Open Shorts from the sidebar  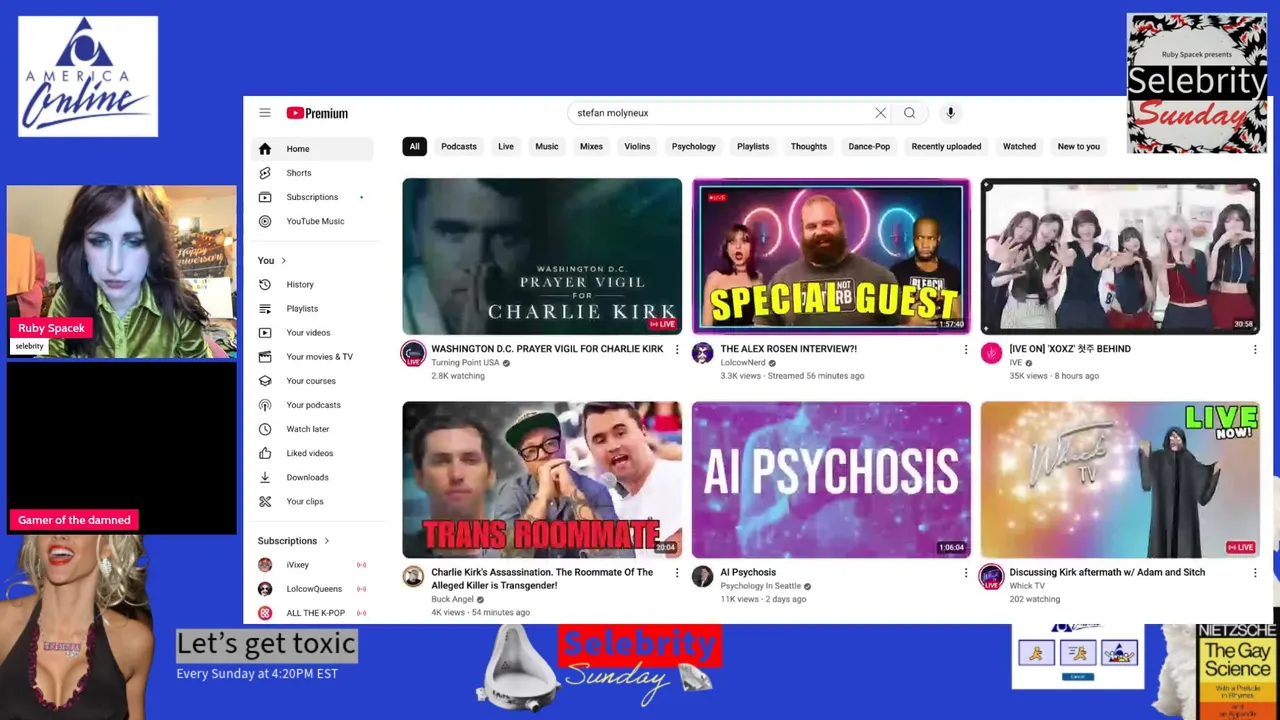click(312, 173)
